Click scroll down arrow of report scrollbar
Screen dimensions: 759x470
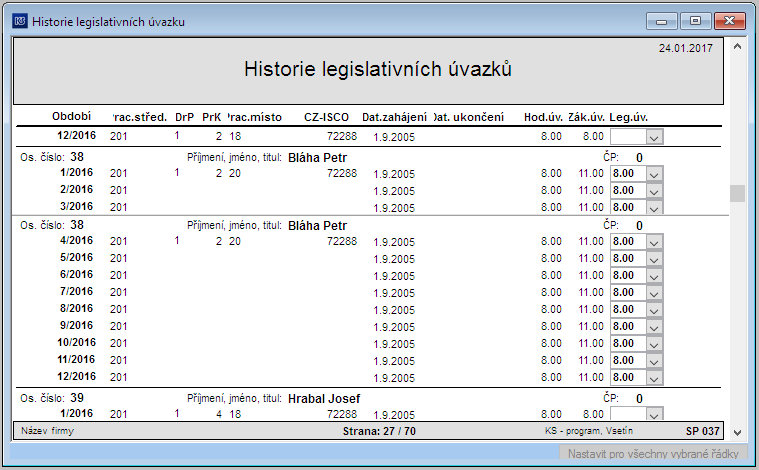click(x=738, y=433)
